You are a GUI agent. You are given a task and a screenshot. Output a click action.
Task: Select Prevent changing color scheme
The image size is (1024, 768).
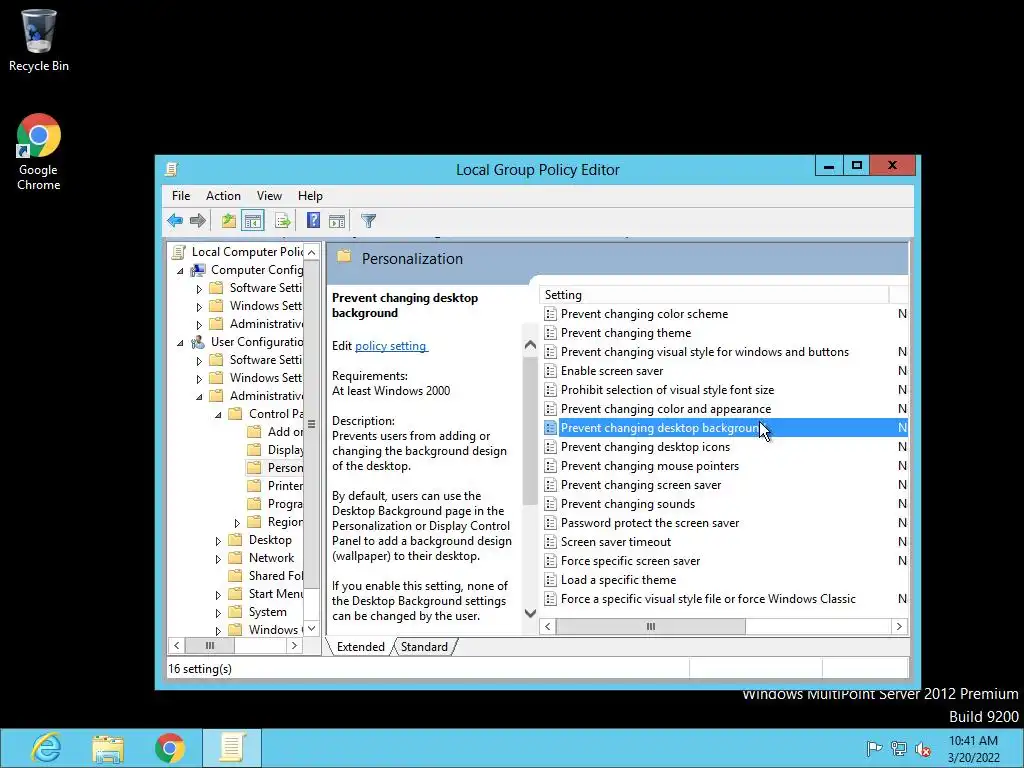(644, 314)
